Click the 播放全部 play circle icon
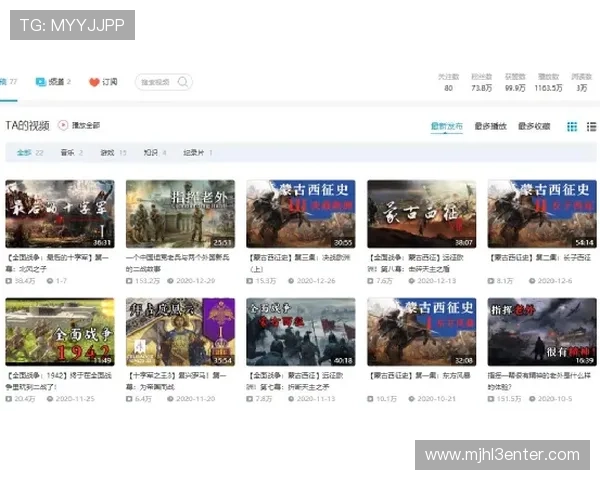 pyautogui.click(x=63, y=125)
